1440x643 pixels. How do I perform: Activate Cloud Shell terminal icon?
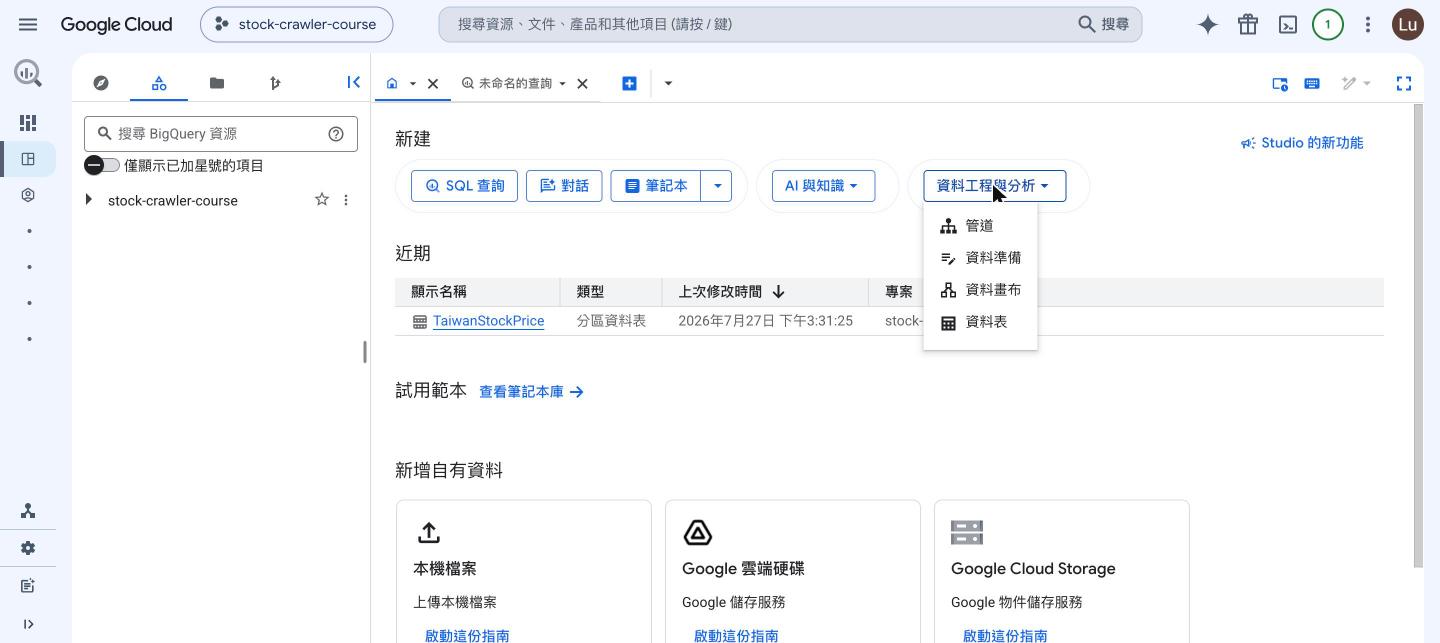1288,24
